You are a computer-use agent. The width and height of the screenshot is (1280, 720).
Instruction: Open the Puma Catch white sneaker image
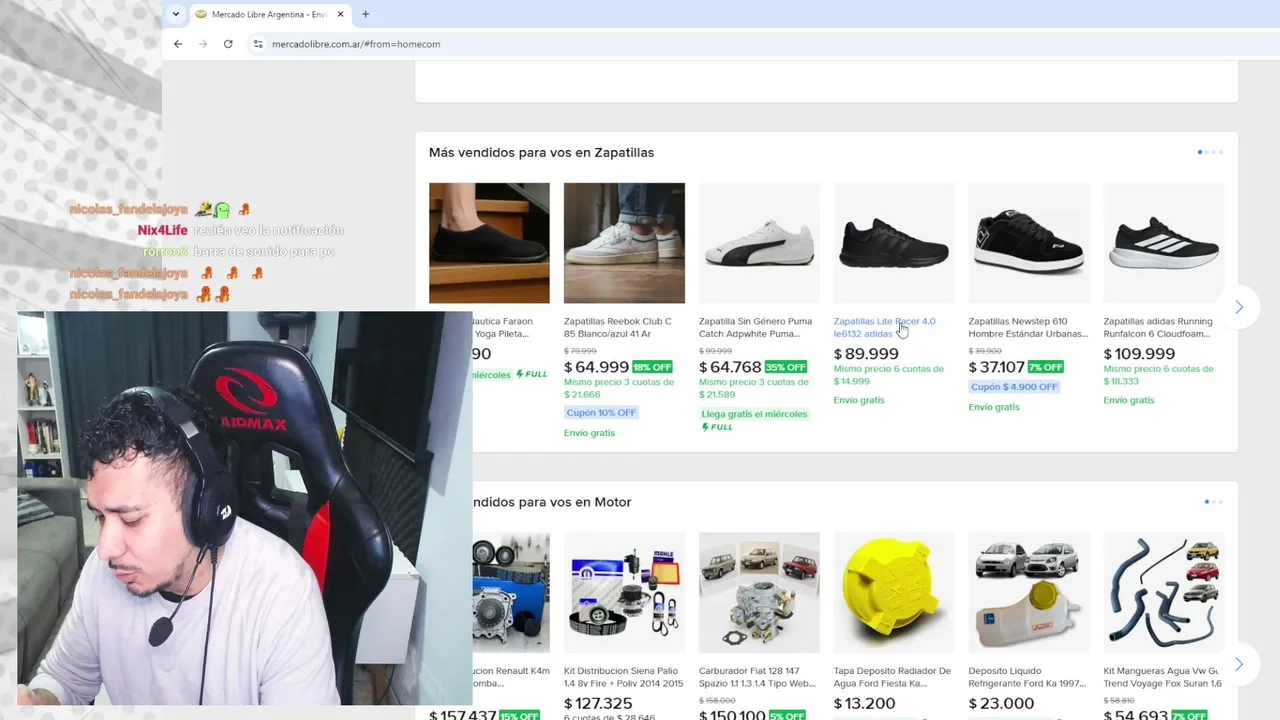tap(759, 243)
